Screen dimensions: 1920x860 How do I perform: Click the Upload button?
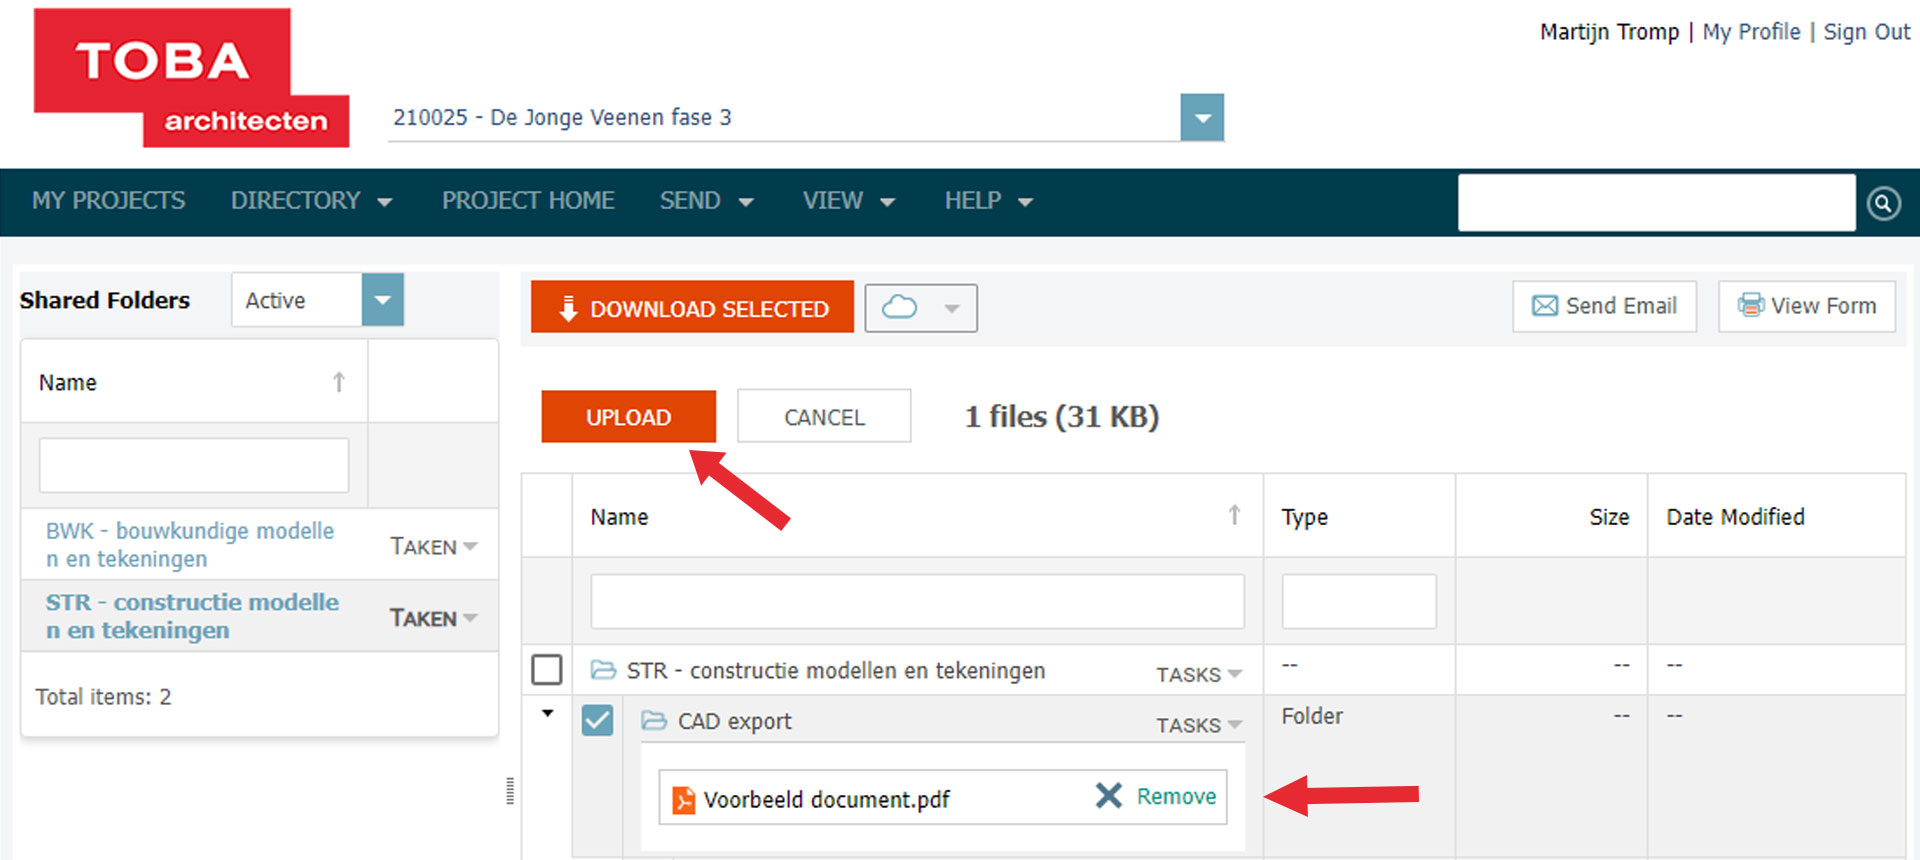point(628,417)
